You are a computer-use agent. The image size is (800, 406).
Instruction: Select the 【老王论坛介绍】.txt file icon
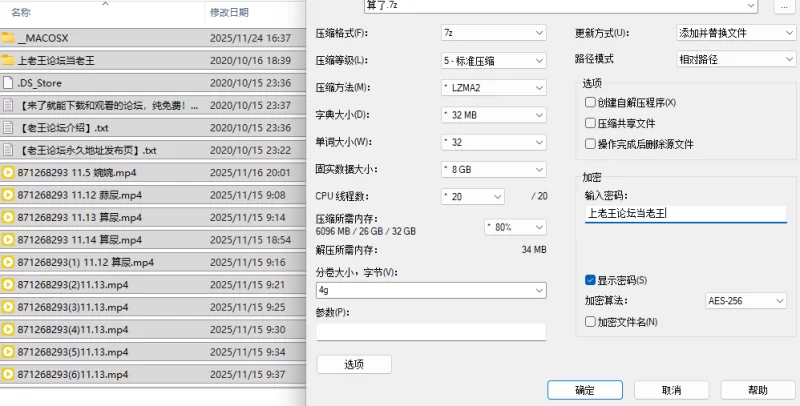tap(8, 128)
